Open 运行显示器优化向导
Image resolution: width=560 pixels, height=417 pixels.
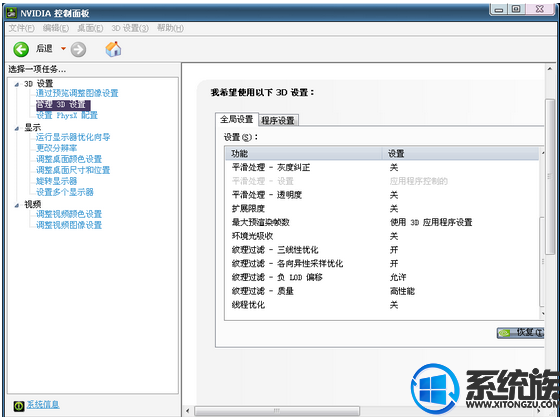(73, 137)
